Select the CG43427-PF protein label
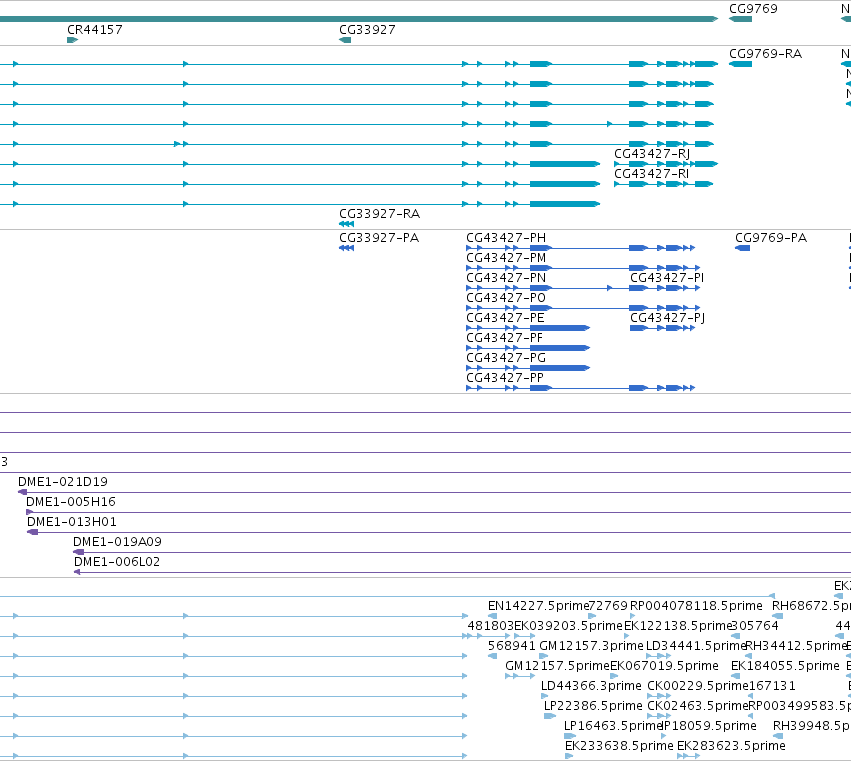This screenshot has height=761, width=851. (505, 338)
